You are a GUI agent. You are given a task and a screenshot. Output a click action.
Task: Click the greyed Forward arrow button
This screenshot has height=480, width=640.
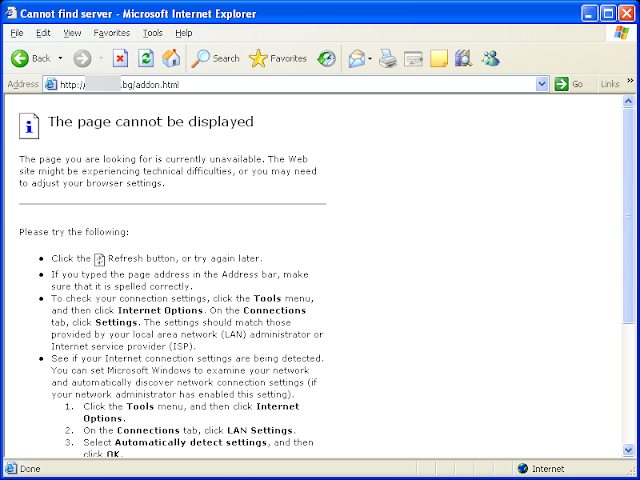coord(82,59)
